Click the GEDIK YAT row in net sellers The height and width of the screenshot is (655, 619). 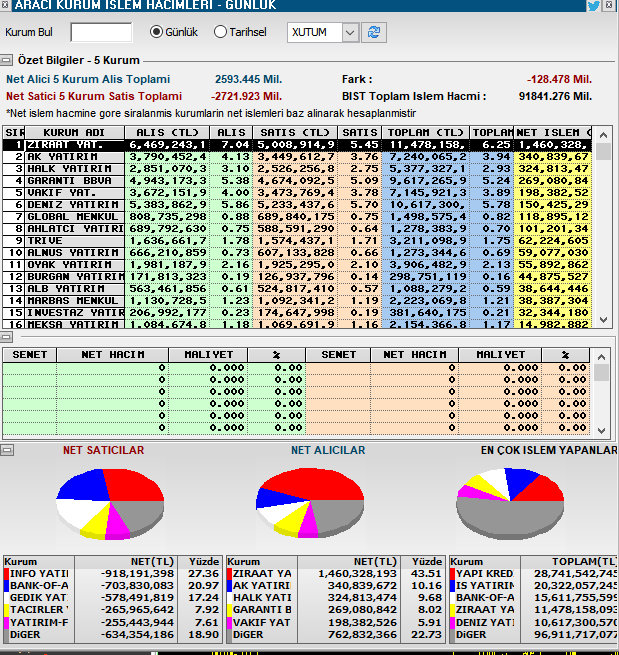112,598
